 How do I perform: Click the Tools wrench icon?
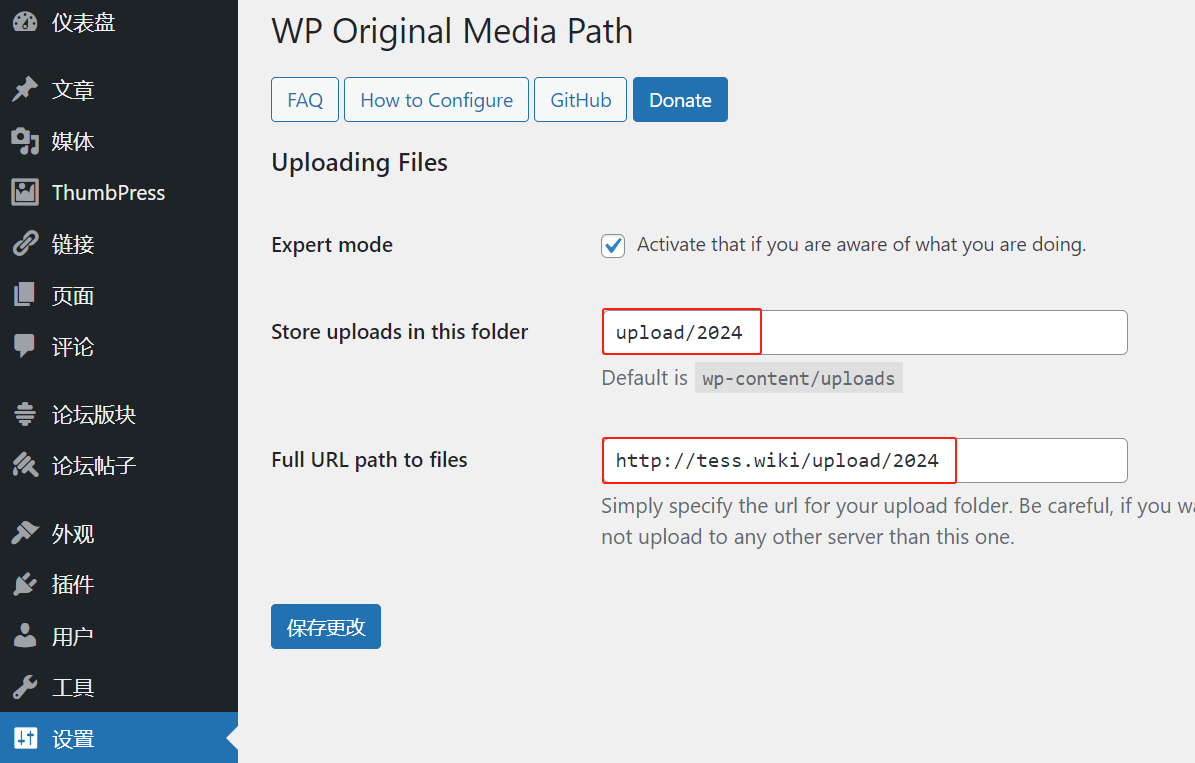25,688
